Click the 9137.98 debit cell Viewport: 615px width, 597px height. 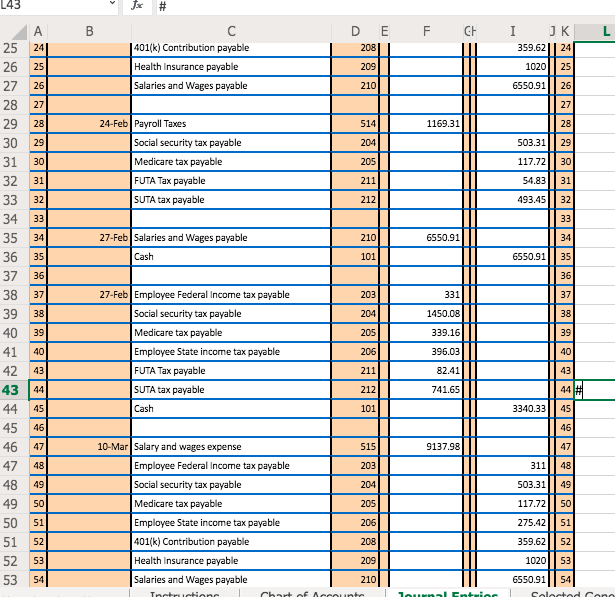[x=426, y=447]
